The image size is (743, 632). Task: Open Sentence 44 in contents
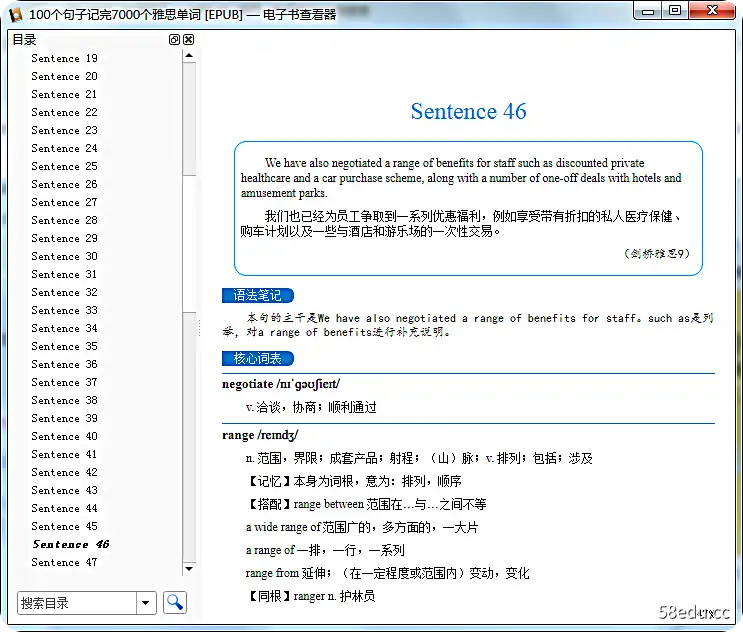[x=64, y=508]
